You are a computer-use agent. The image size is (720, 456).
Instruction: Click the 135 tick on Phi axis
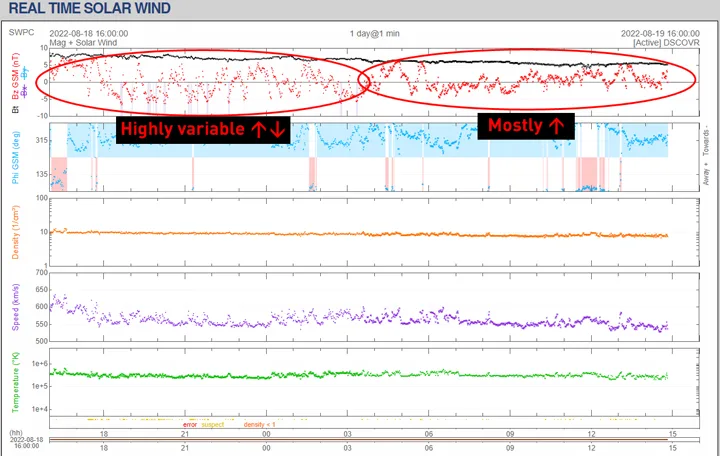click(41, 174)
